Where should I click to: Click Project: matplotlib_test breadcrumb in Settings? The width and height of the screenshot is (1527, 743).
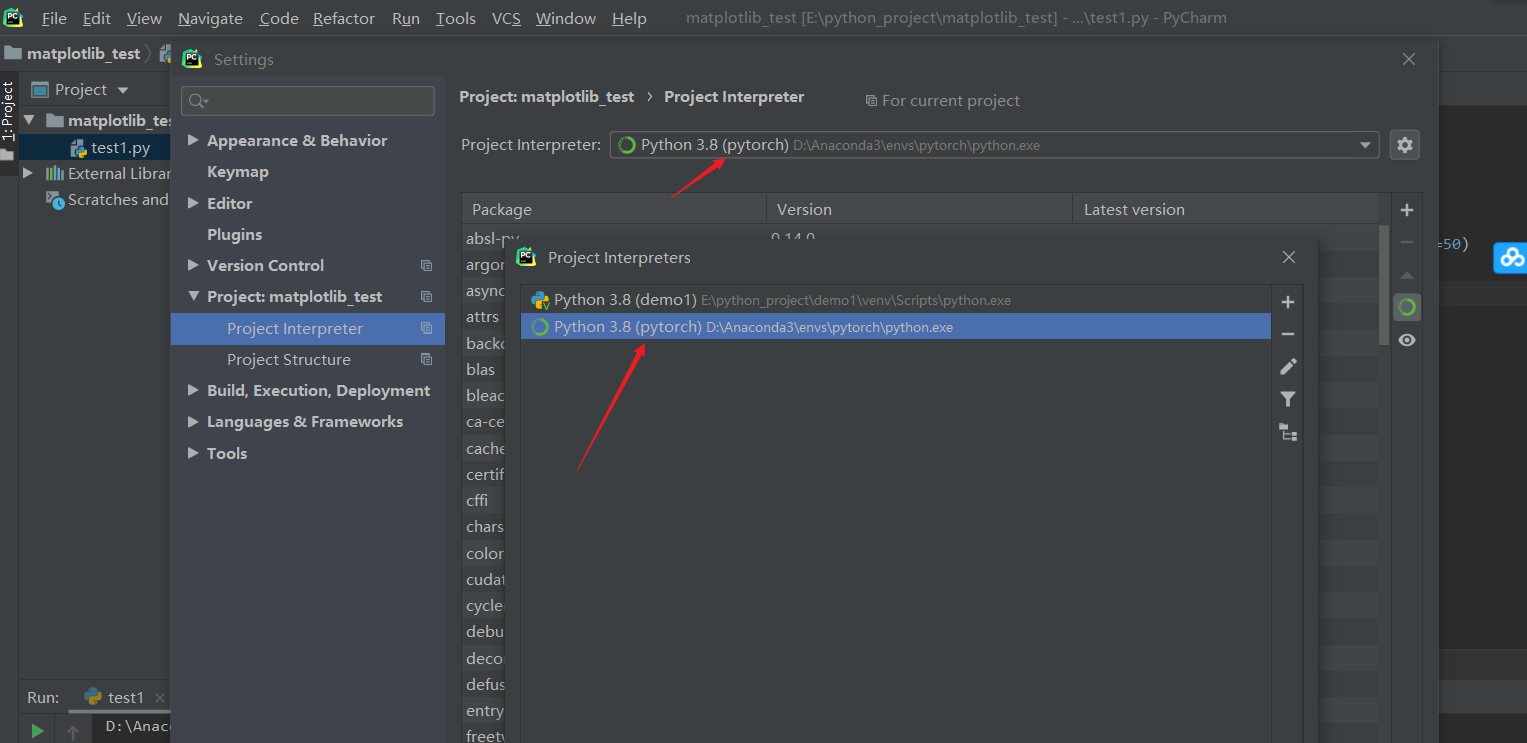click(546, 97)
